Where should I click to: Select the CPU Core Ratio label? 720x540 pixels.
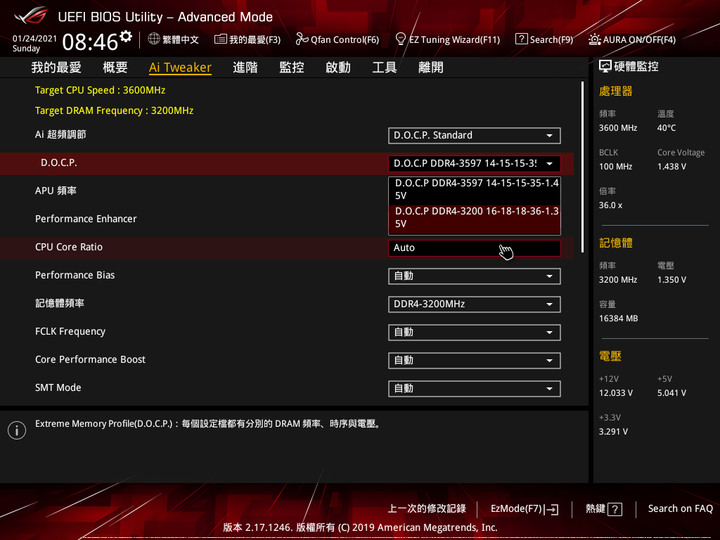coord(69,247)
